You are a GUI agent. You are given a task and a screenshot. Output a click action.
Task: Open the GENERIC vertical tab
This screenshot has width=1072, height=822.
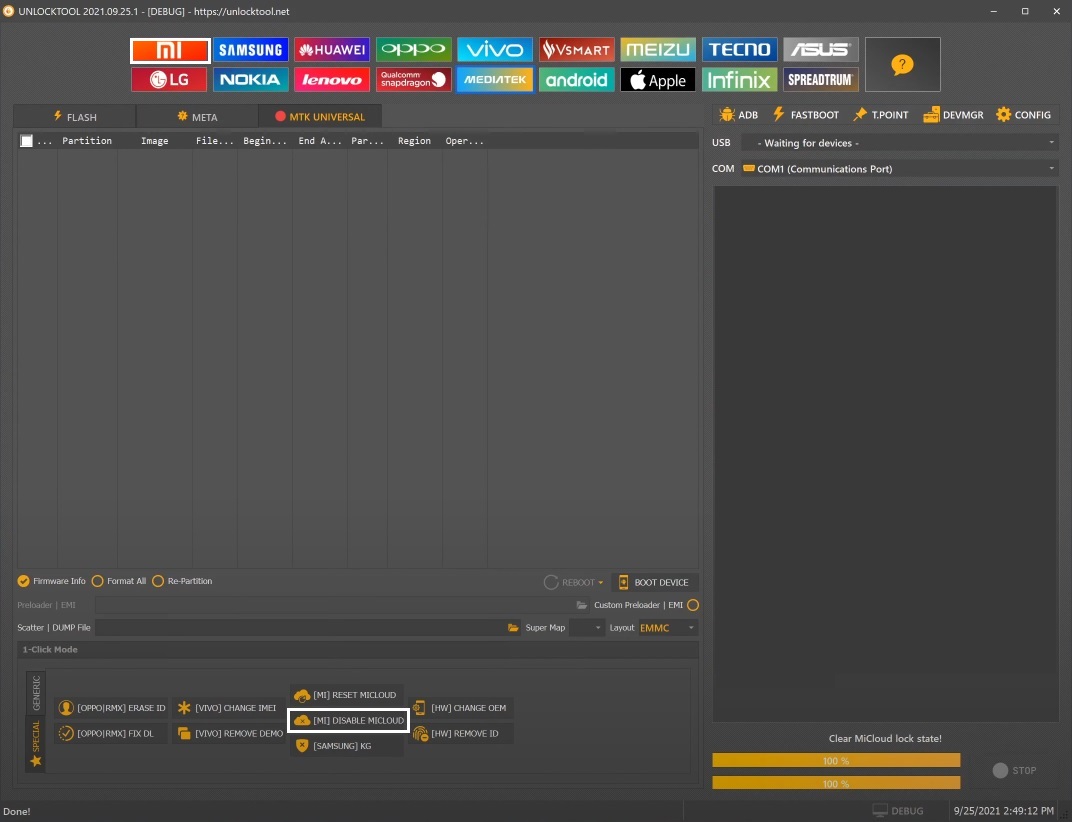tap(36, 693)
